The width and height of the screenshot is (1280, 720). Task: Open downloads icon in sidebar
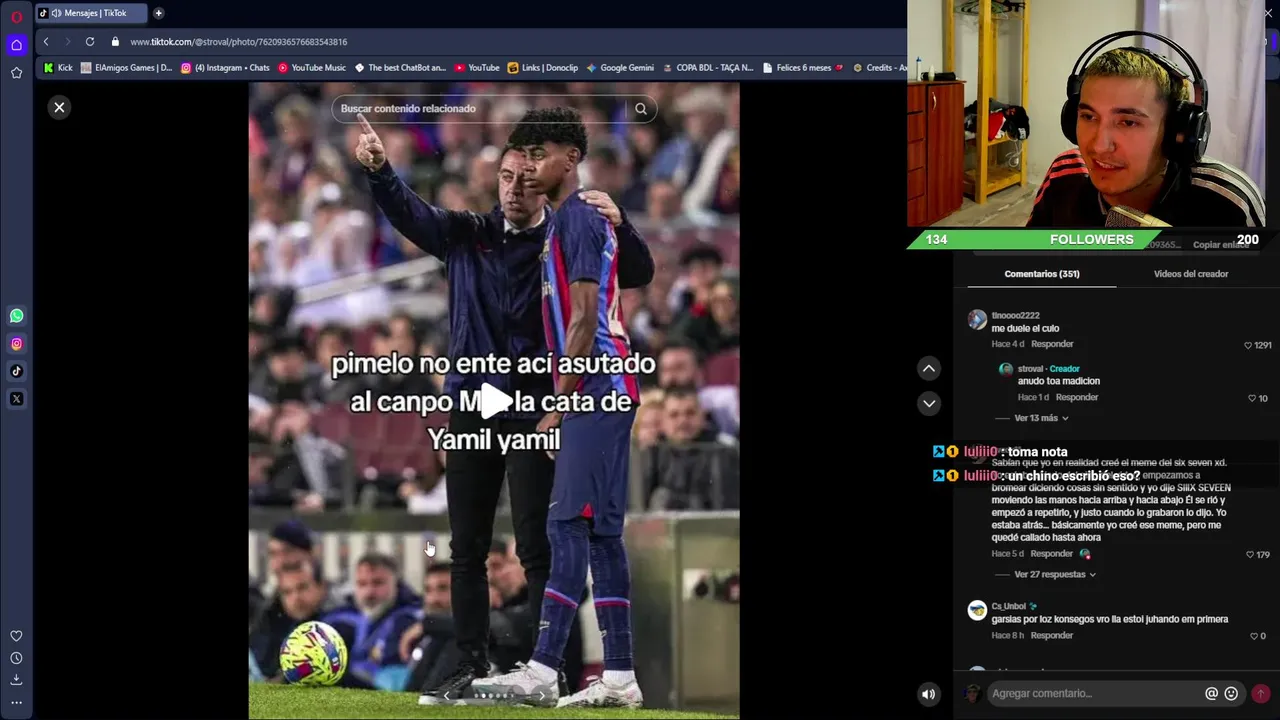click(x=16, y=680)
